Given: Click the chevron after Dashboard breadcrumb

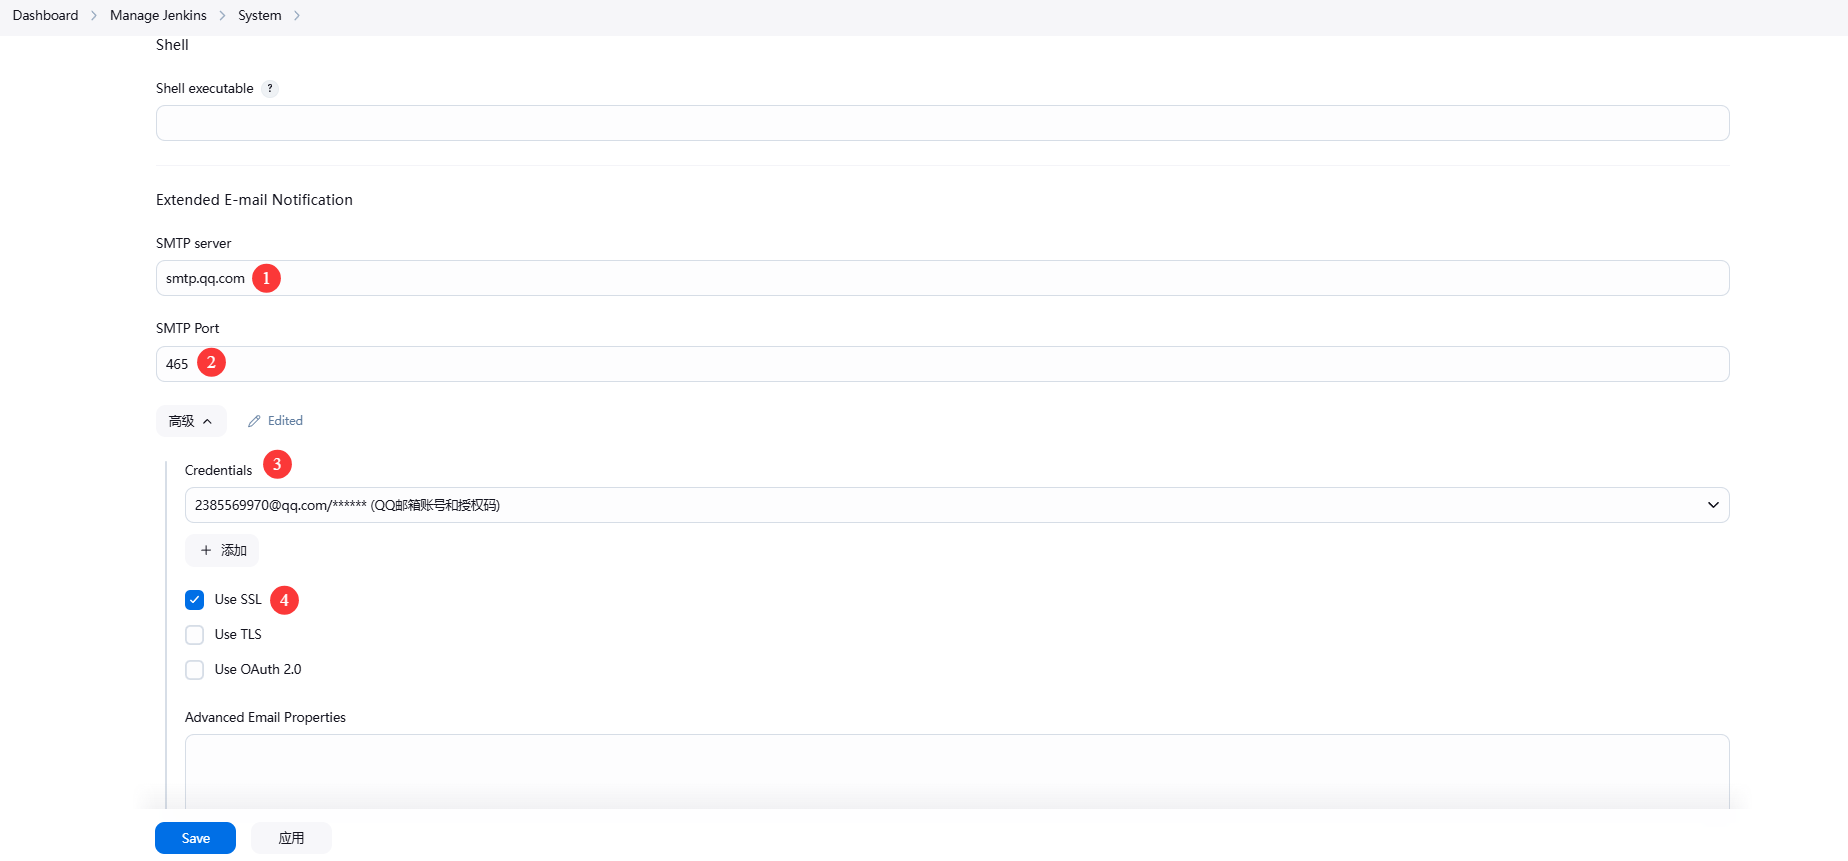Looking at the screenshot, I should 94,16.
